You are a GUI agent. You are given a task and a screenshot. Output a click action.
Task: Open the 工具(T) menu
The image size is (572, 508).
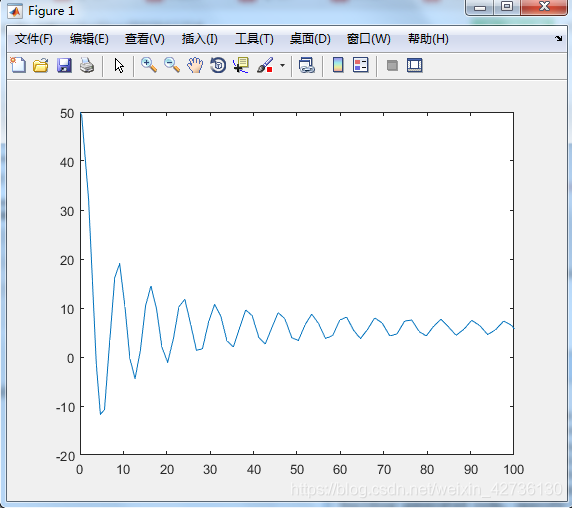pos(254,39)
